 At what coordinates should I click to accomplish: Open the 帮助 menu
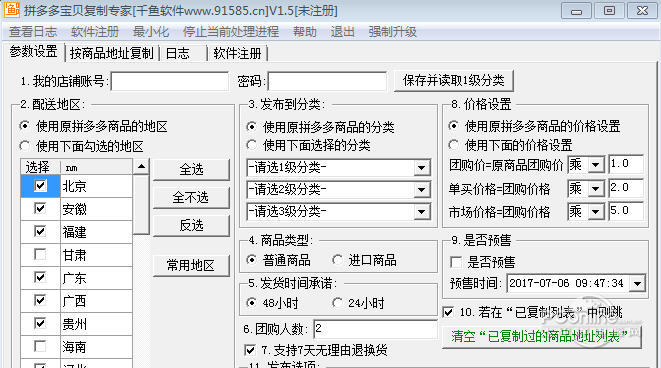[305, 32]
